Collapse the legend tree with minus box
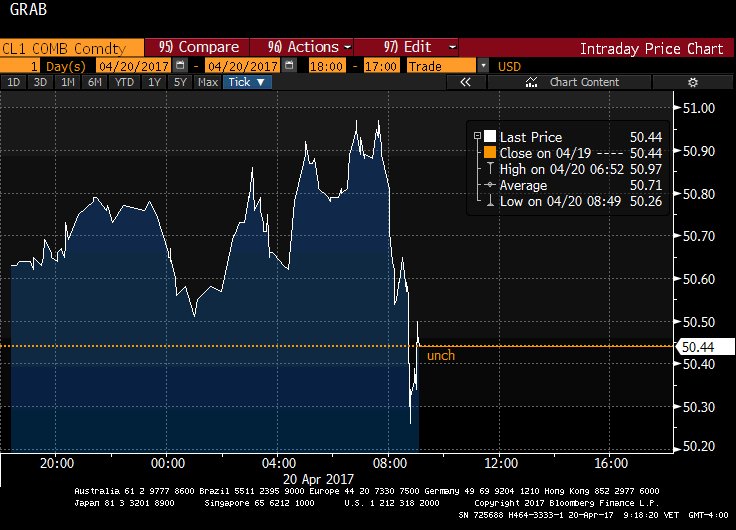Screen dimensions: 736x530 tap(478, 137)
